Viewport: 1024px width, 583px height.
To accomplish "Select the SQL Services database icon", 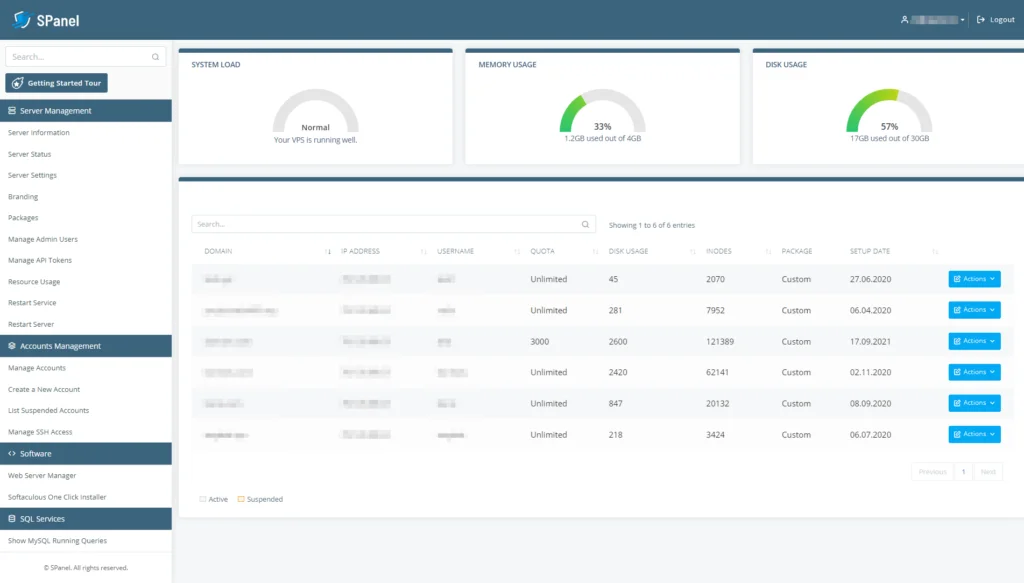I will tap(10, 518).
